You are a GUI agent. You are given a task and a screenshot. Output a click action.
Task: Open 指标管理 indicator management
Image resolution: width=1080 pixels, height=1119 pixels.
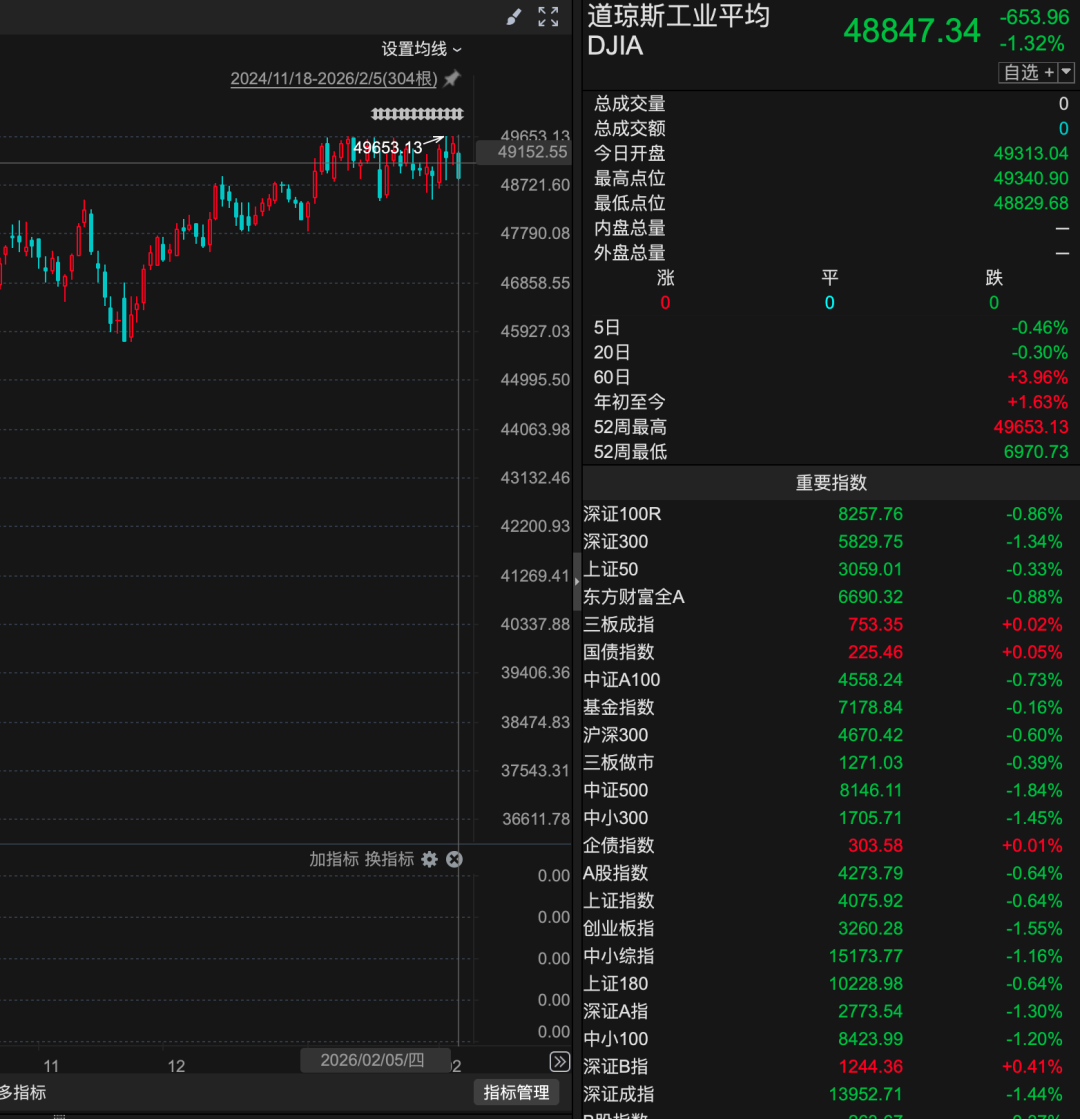[516, 1093]
